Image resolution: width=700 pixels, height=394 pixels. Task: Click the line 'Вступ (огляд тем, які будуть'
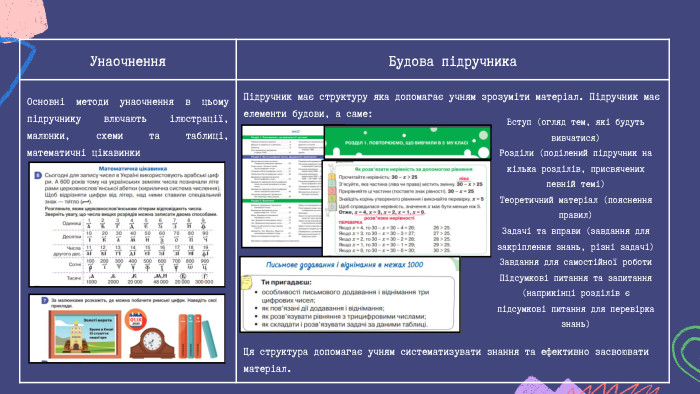pos(575,122)
